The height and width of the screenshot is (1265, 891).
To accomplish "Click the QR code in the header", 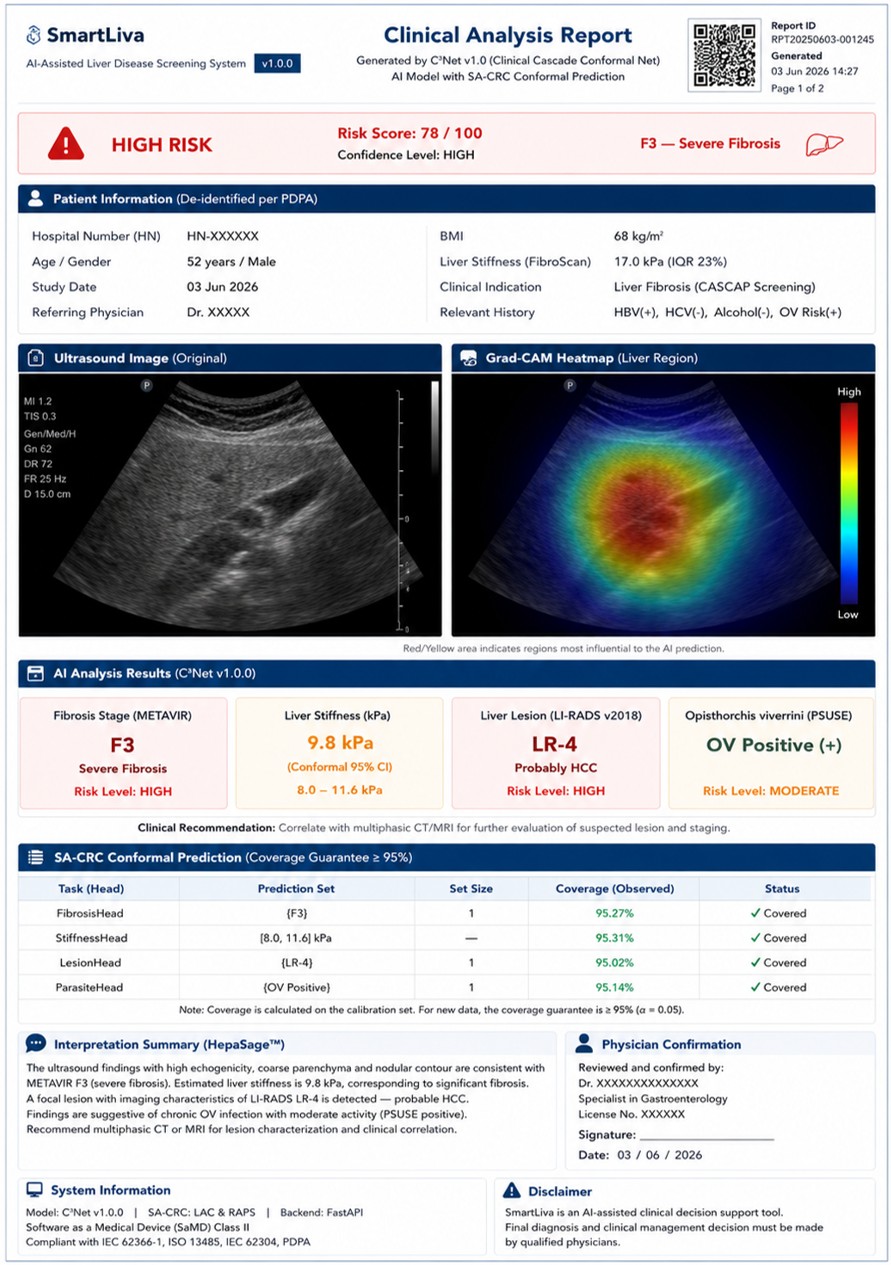I will pyautogui.click(x=724, y=55).
